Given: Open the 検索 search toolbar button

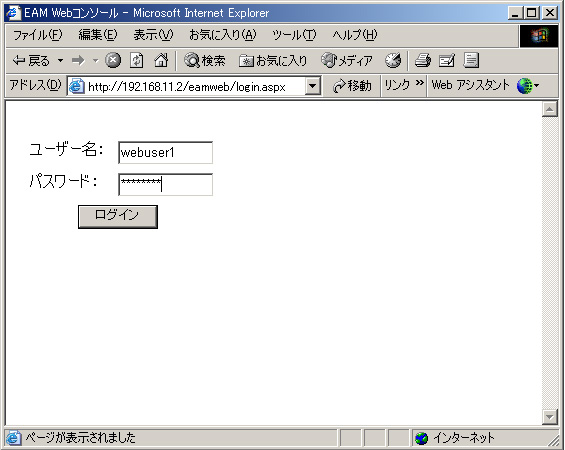Looking at the screenshot, I should pos(205,61).
